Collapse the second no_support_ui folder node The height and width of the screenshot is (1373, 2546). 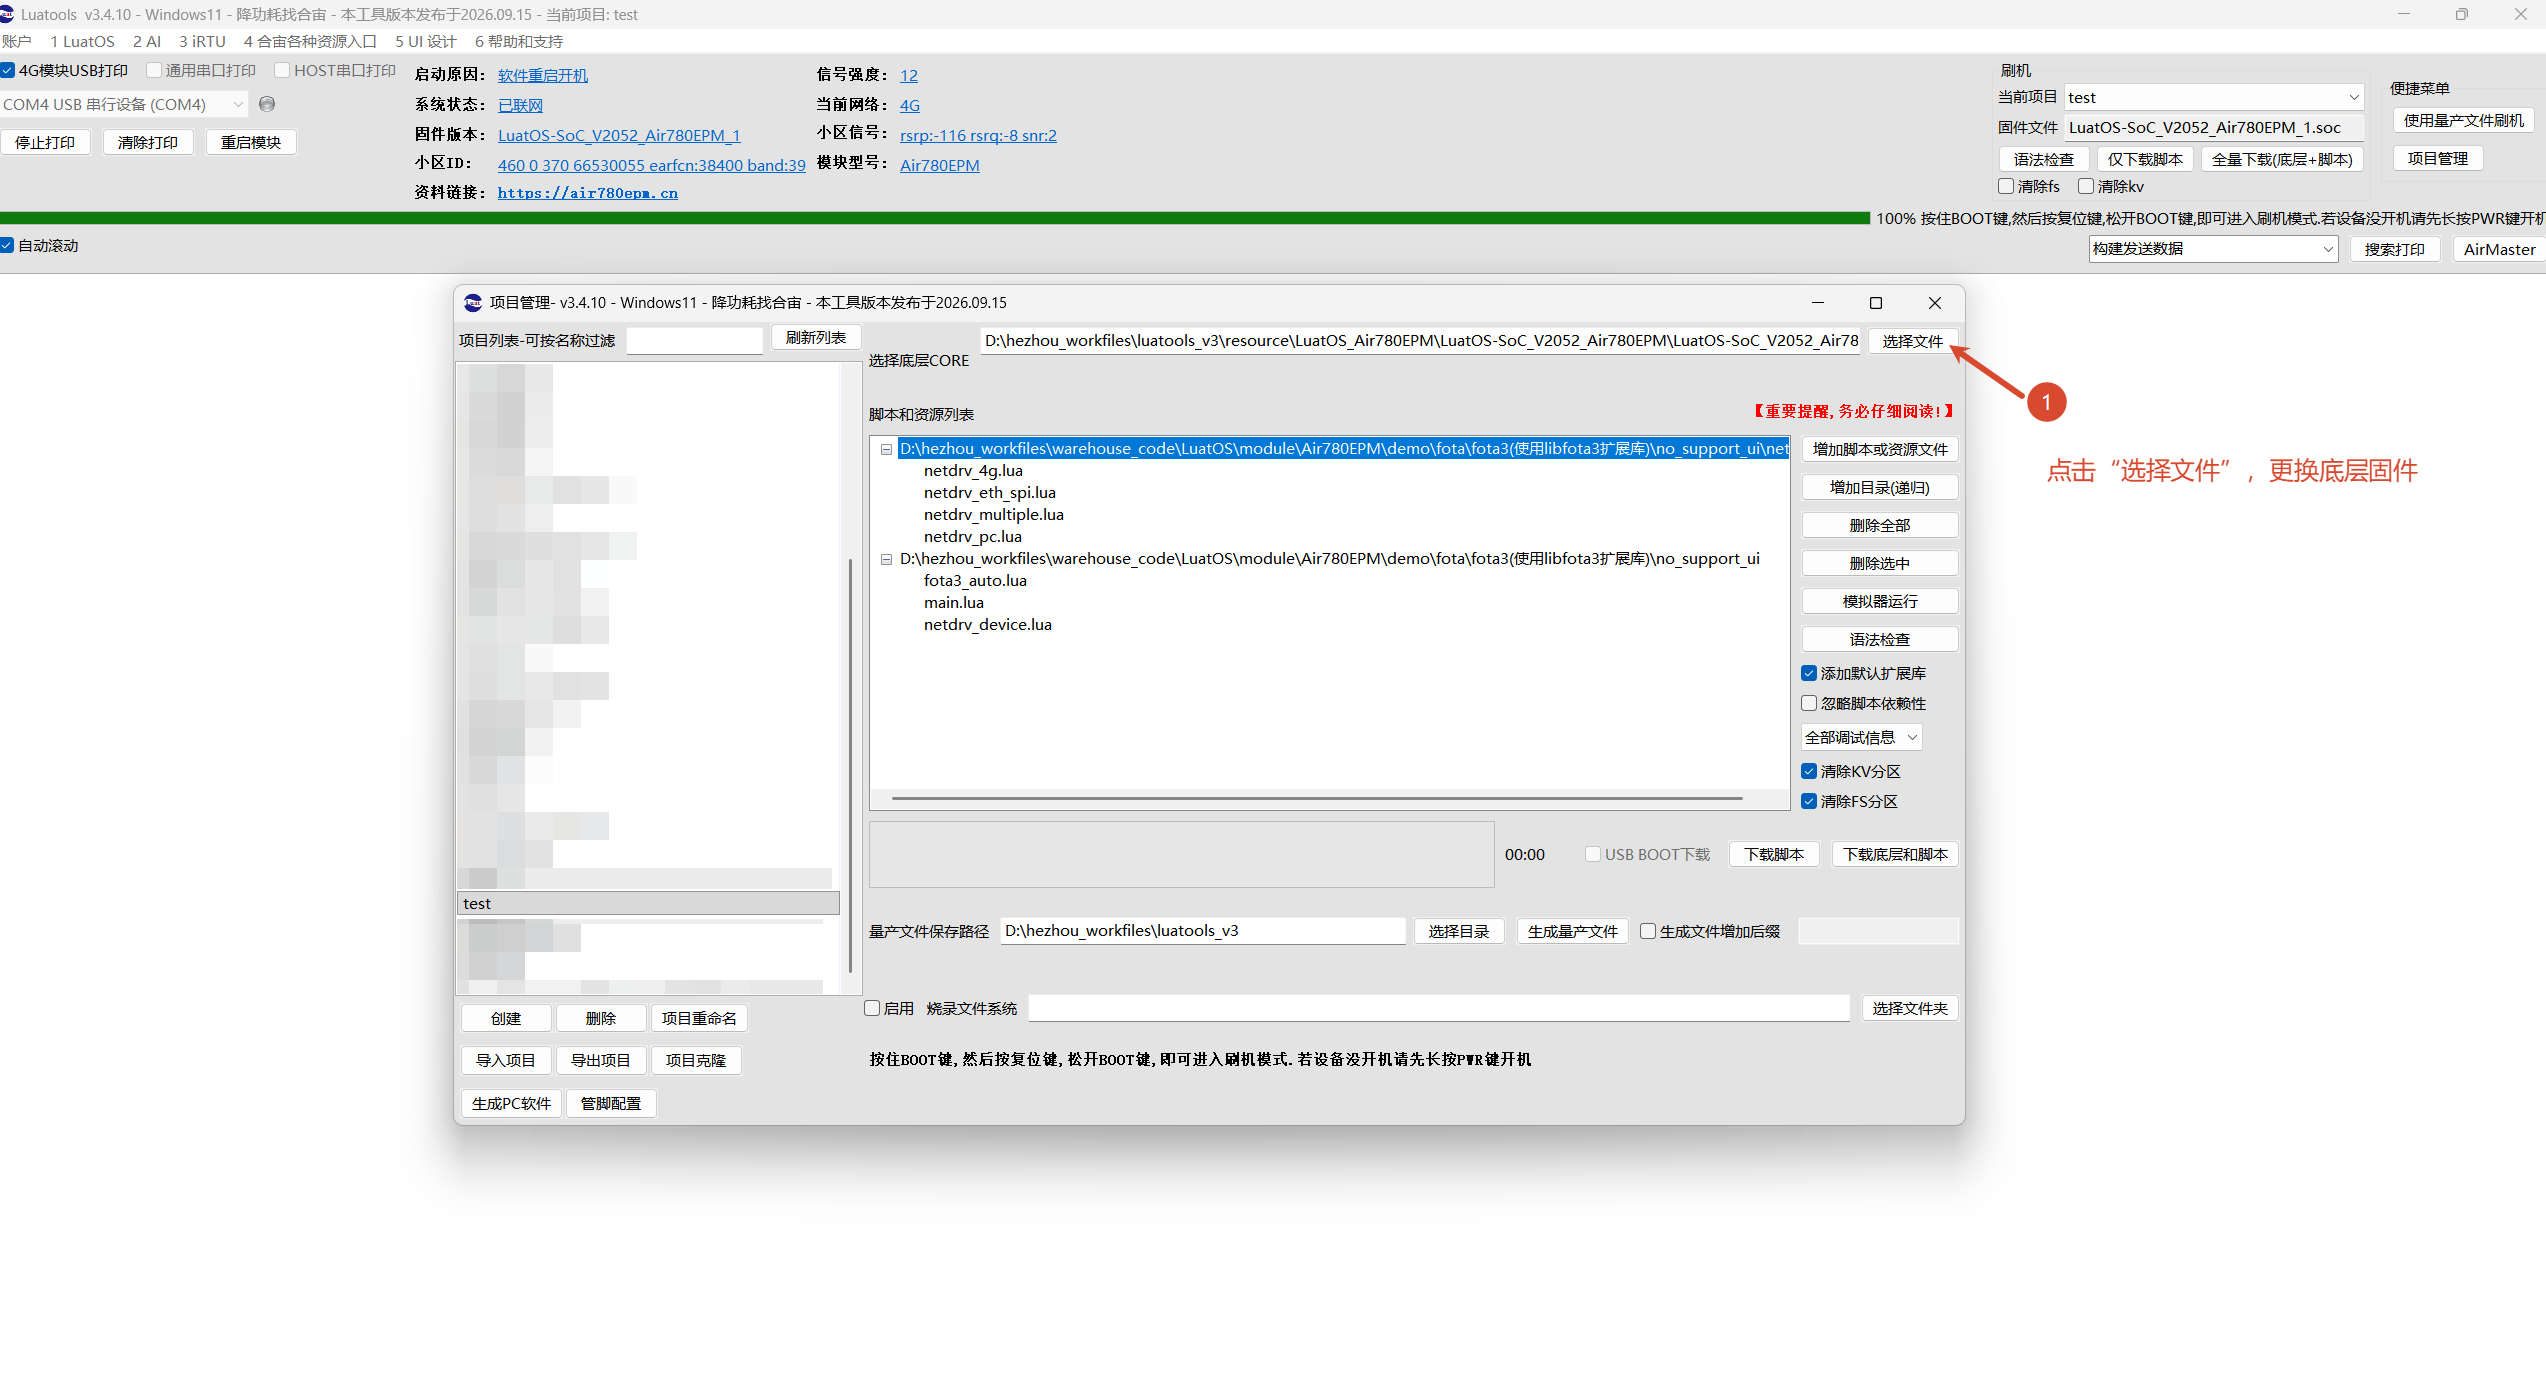tap(886, 559)
